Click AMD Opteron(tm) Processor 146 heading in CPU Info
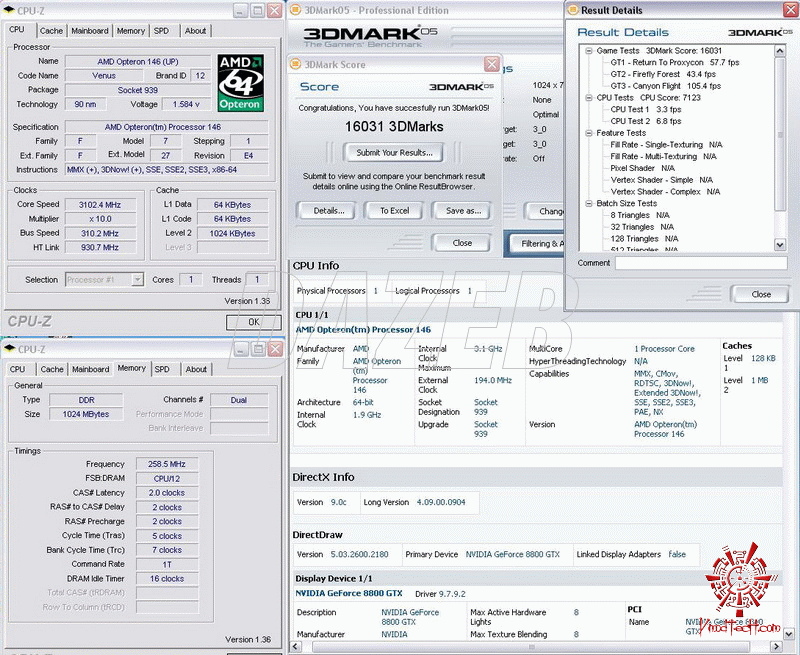This screenshot has width=800, height=655. click(x=363, y=330)
